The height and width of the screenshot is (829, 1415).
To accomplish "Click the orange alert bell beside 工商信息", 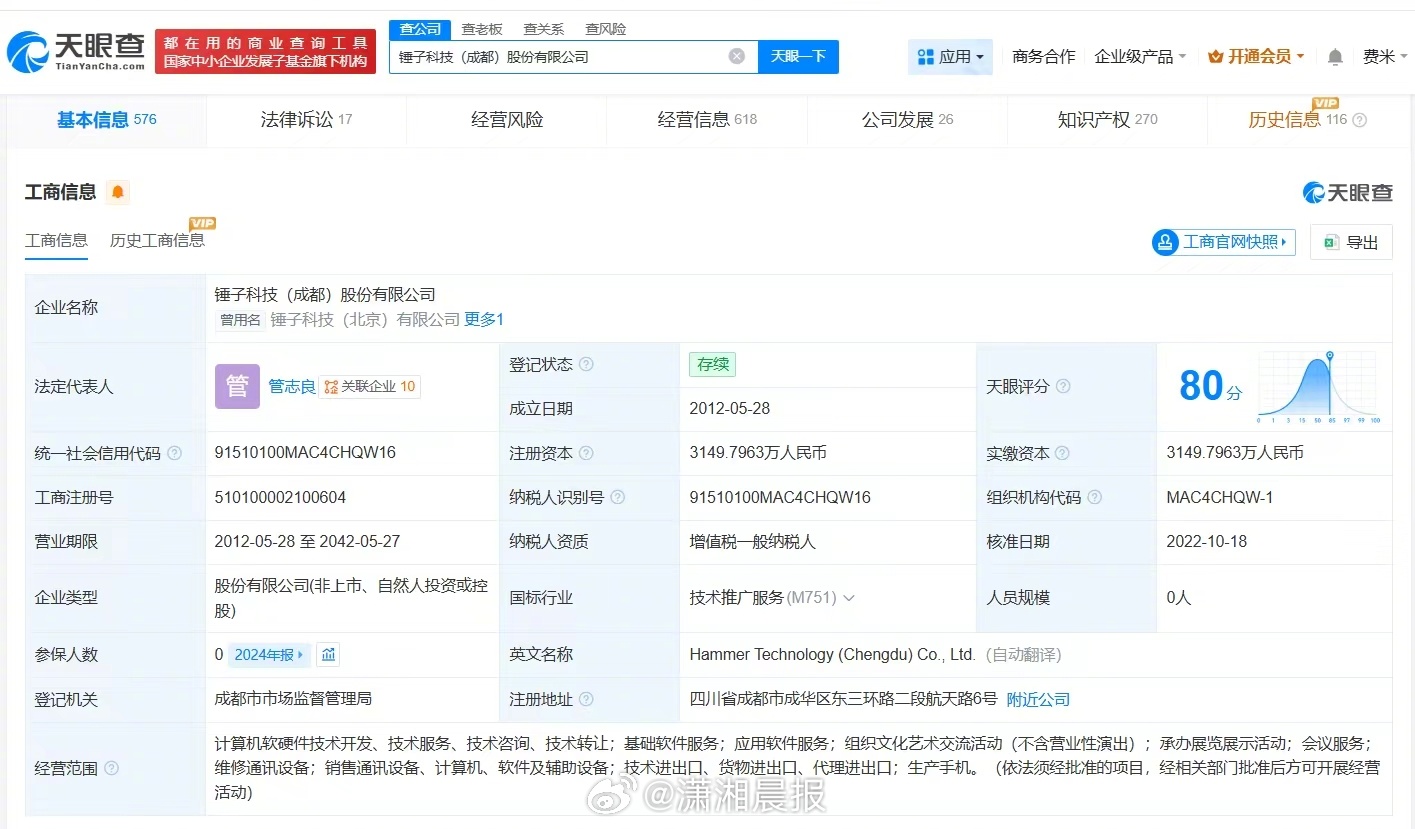I will coord(118,192).
